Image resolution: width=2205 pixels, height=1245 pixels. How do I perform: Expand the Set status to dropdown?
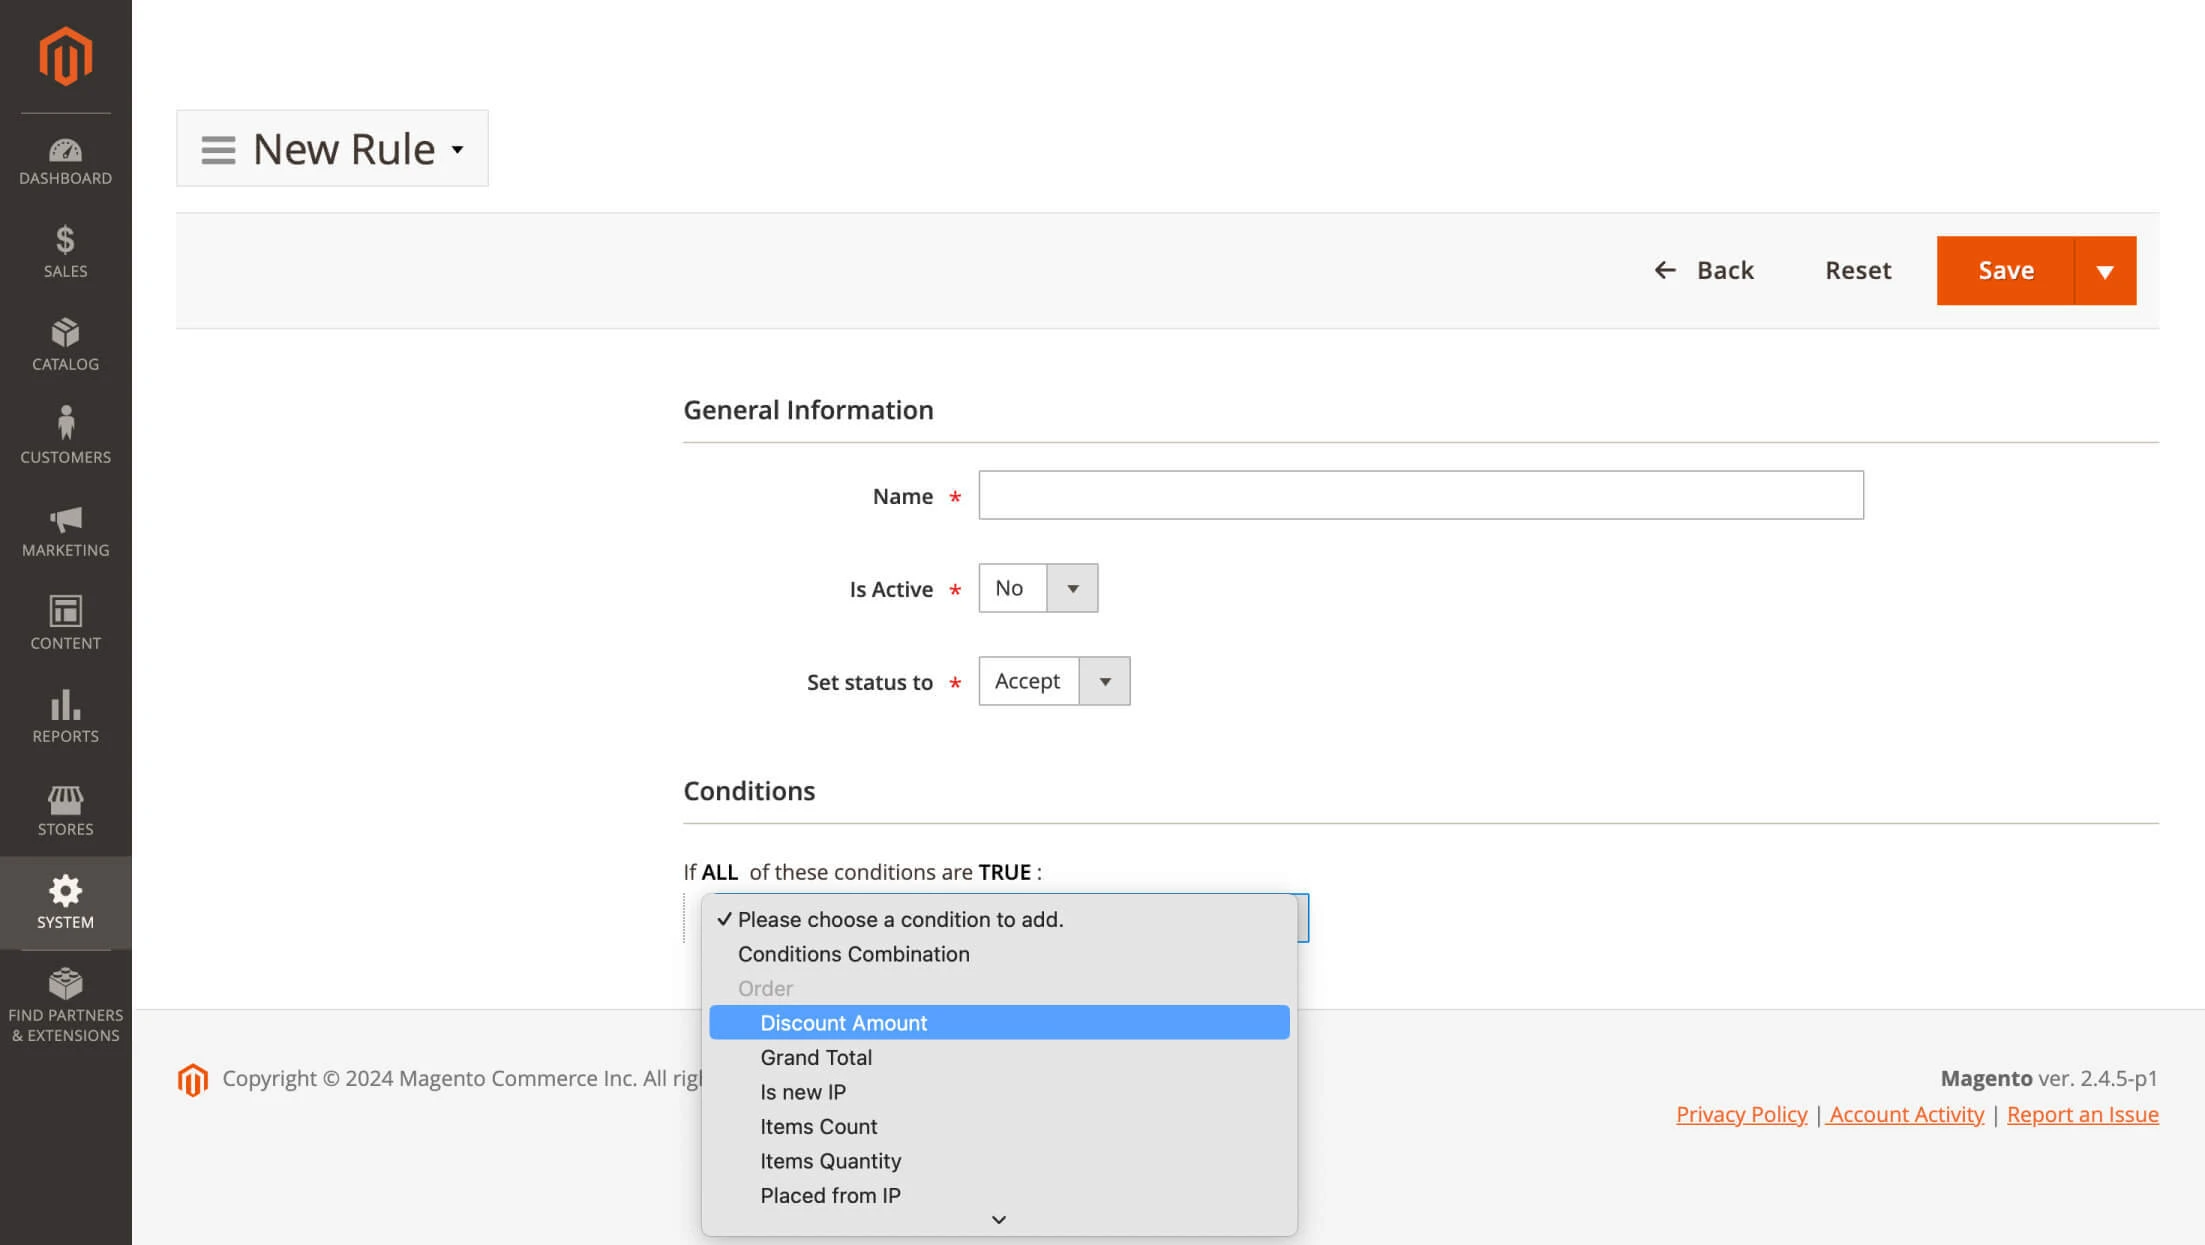coord(1104,680)
